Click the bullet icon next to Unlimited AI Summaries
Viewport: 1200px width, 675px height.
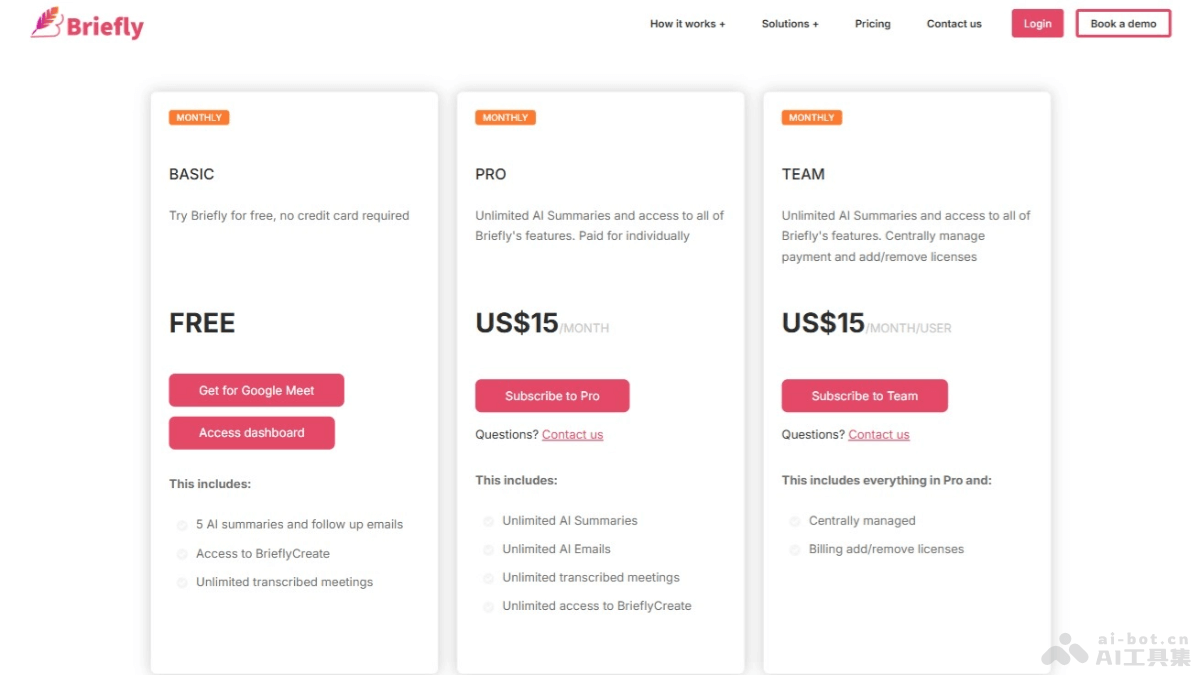[x=488, y=521]
